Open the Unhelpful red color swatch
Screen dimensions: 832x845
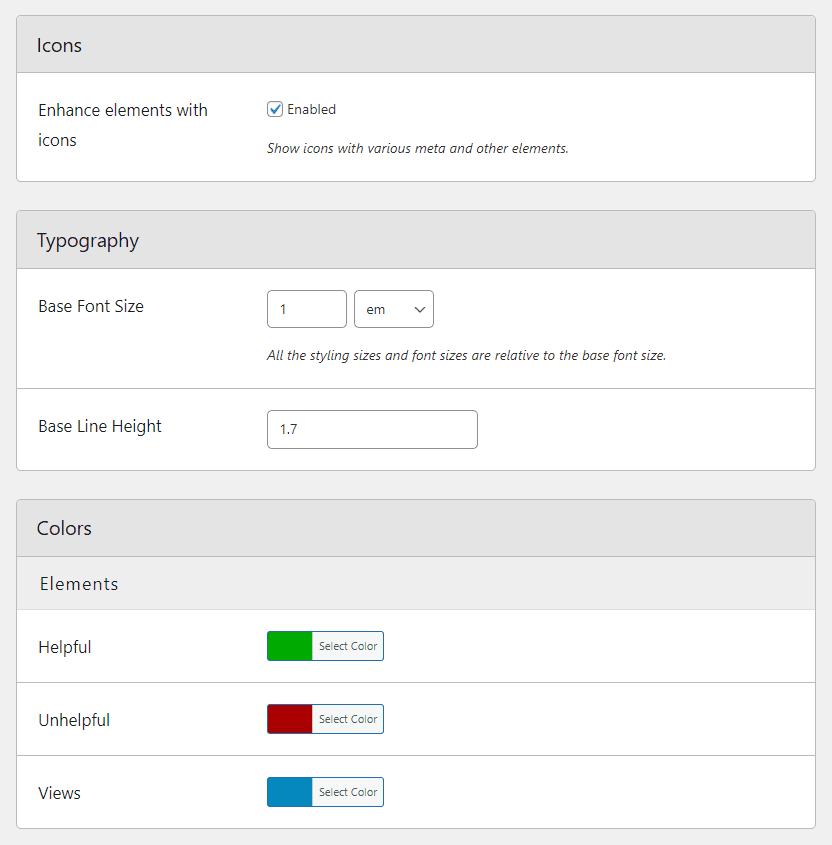click(290, 719)
